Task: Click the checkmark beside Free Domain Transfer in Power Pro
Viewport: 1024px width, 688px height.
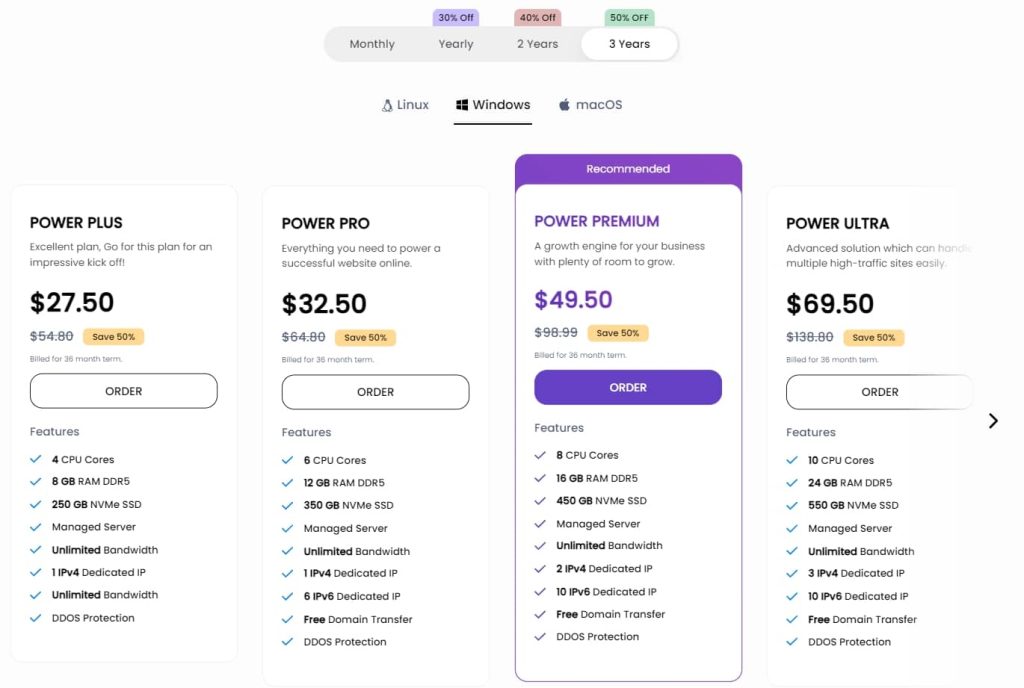Action: click(x=289, y=619)
